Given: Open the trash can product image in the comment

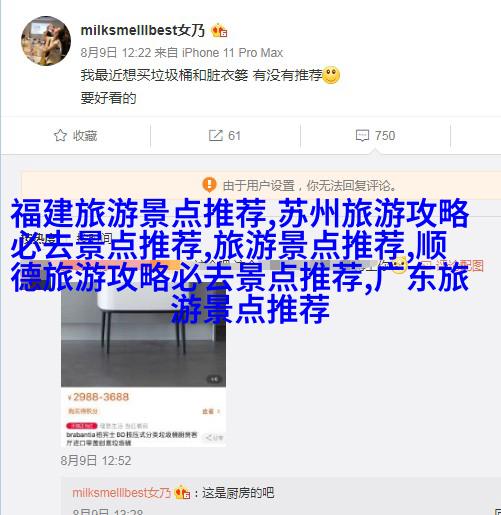Looking at the screenshot, I should coord(143,333).
